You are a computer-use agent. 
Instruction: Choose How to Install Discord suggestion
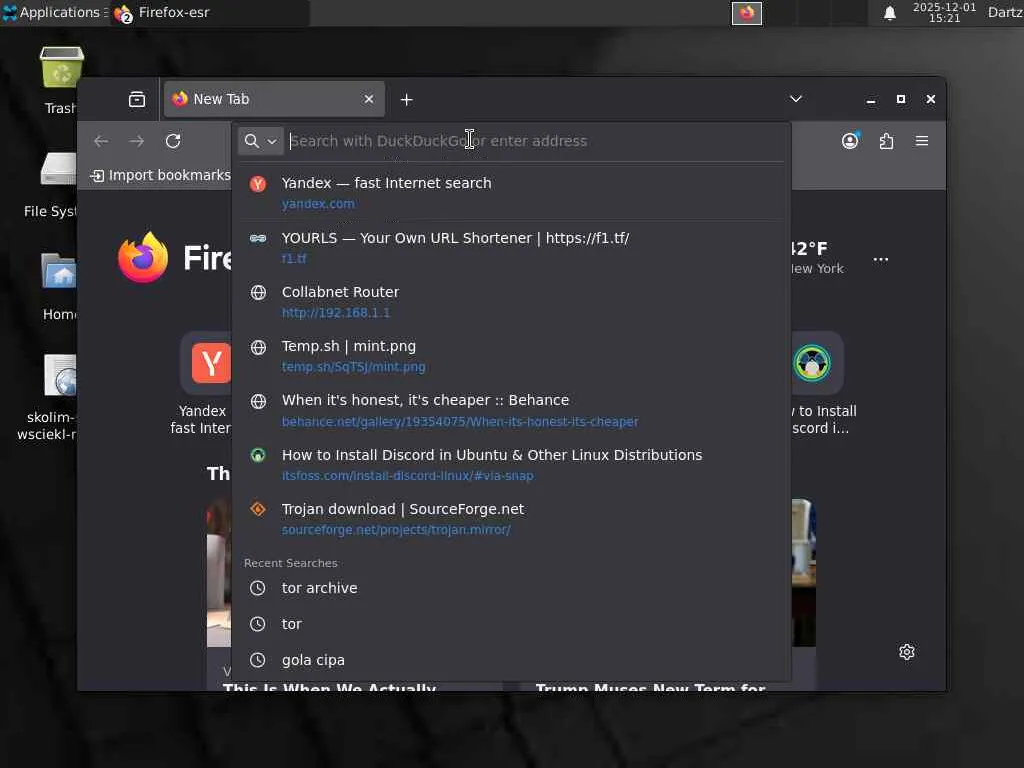click(511, 464)
